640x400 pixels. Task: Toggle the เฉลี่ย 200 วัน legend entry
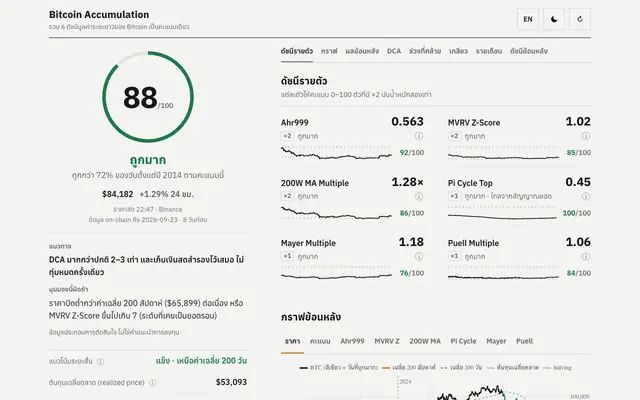(x=461, y=368)
